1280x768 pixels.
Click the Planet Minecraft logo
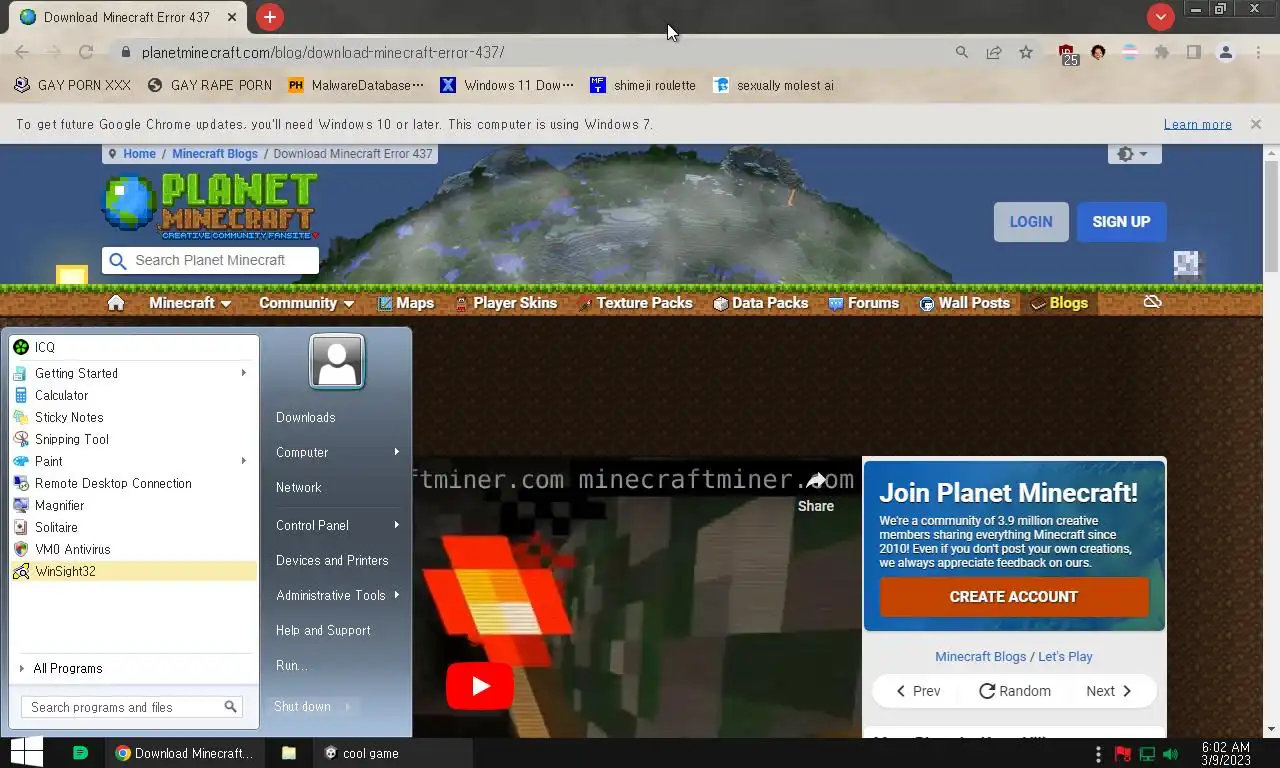211,205
